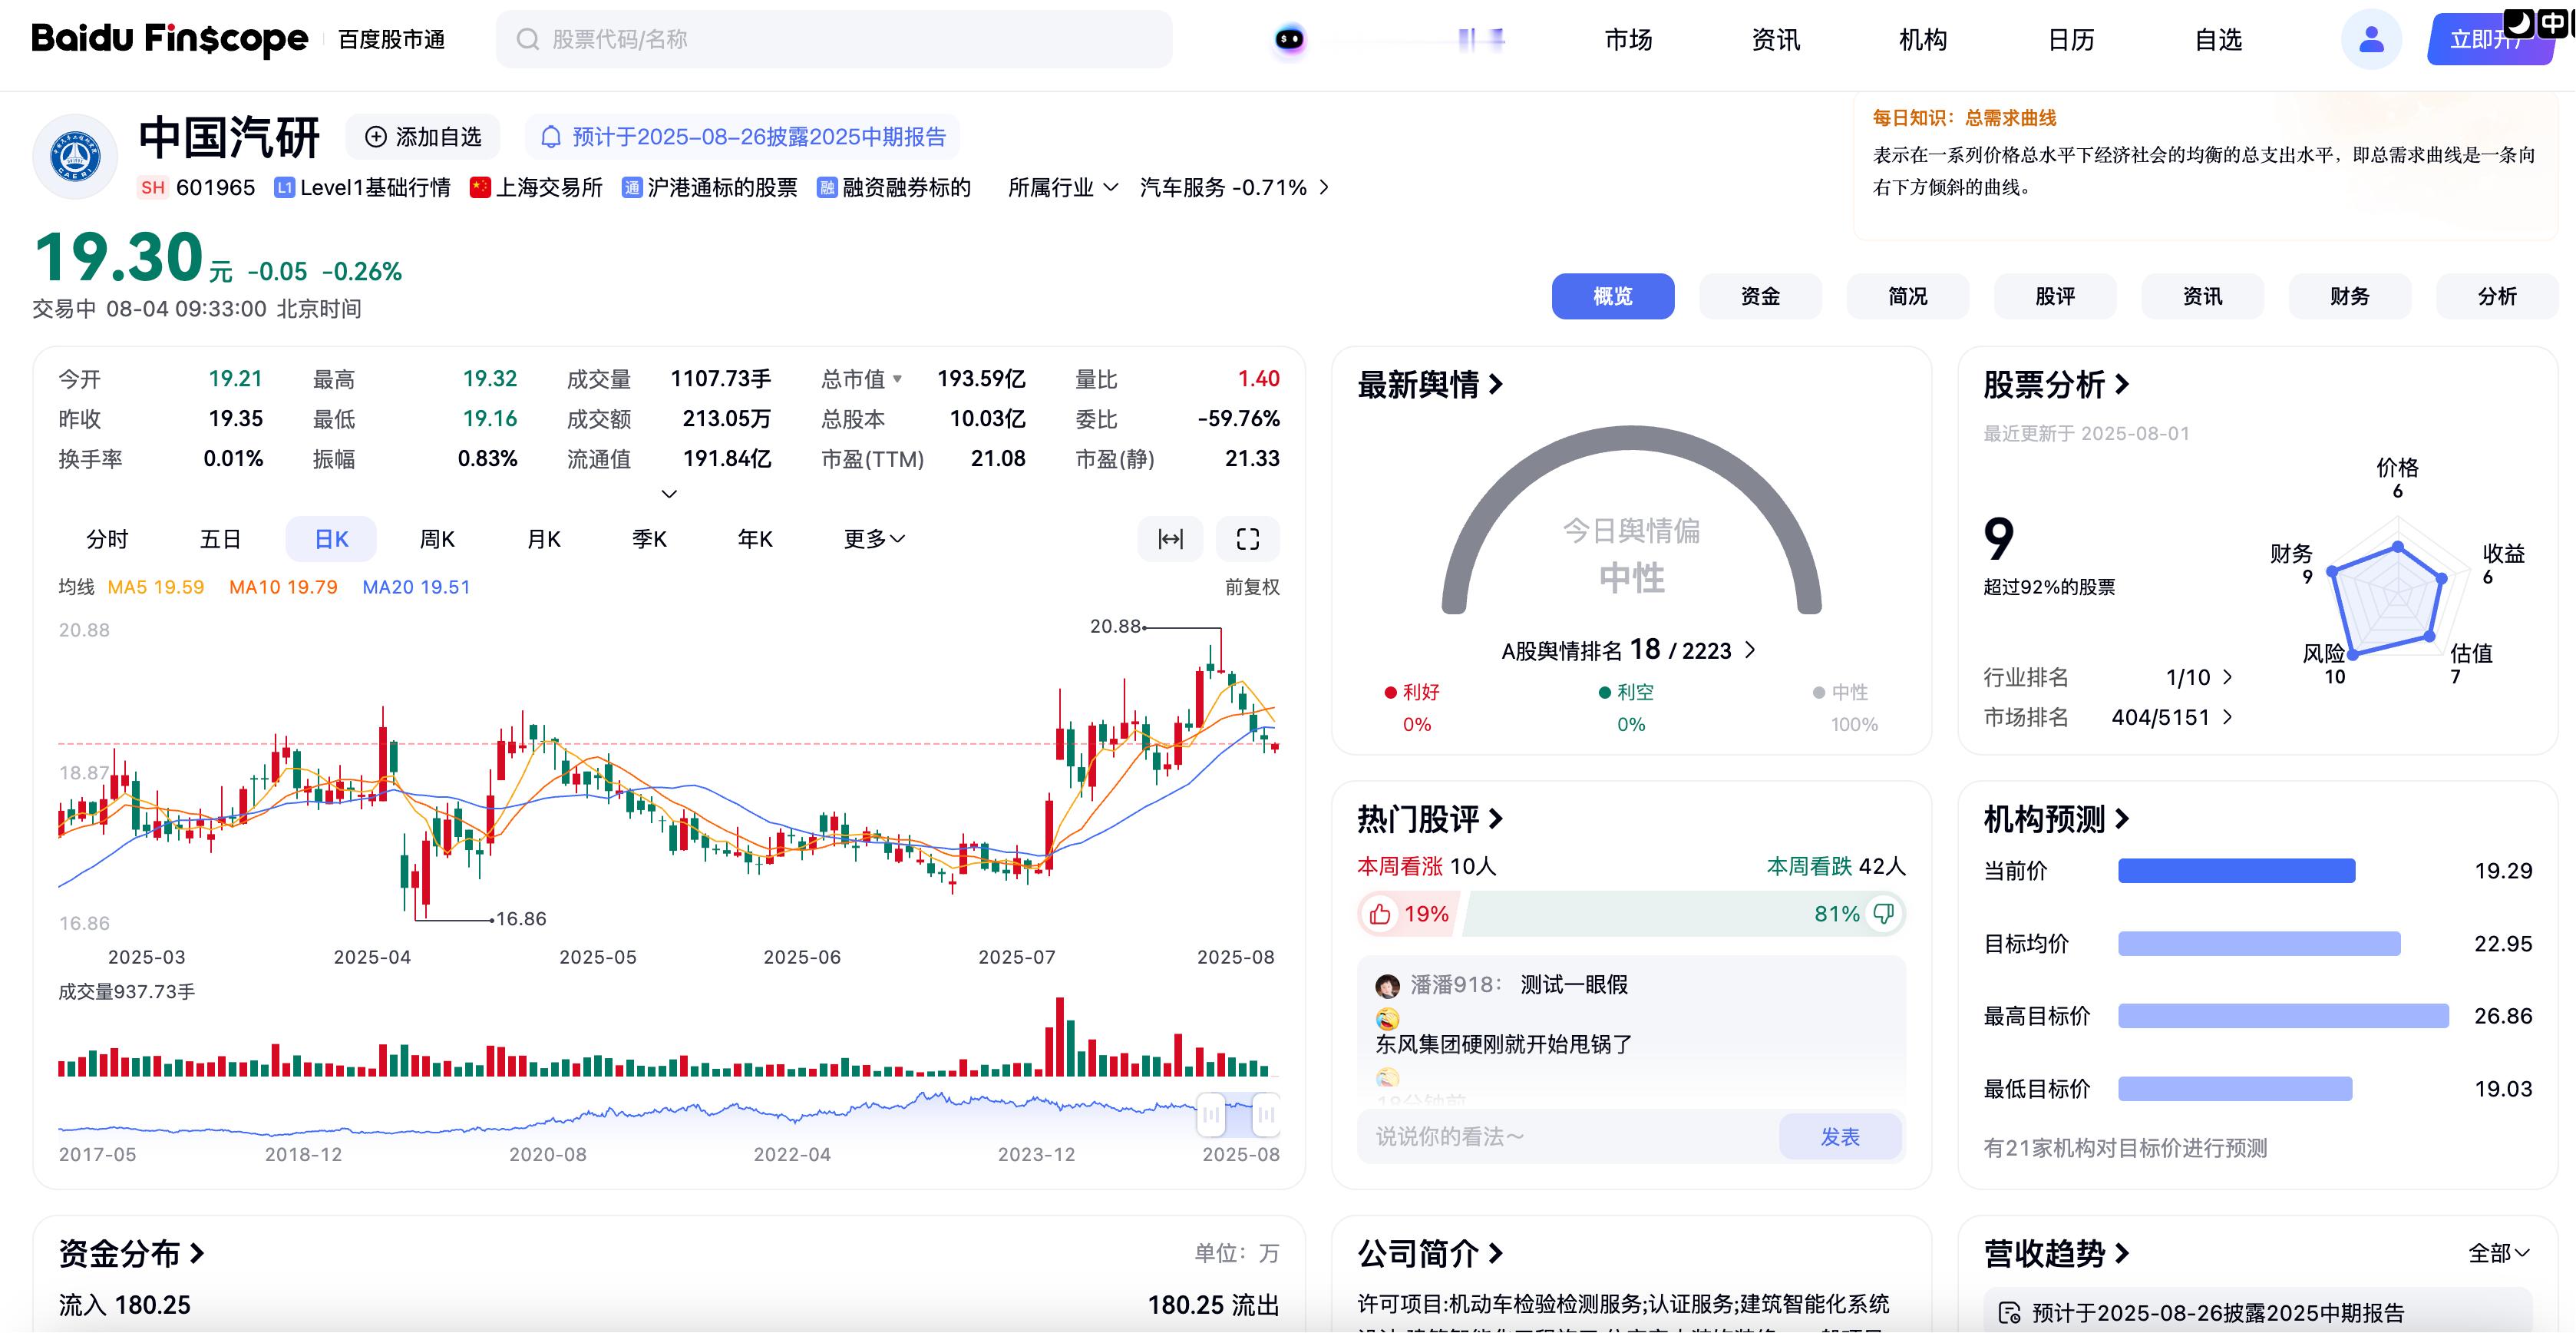Select the 月K chart period
2576x1333 pixels.
[544, 539]
